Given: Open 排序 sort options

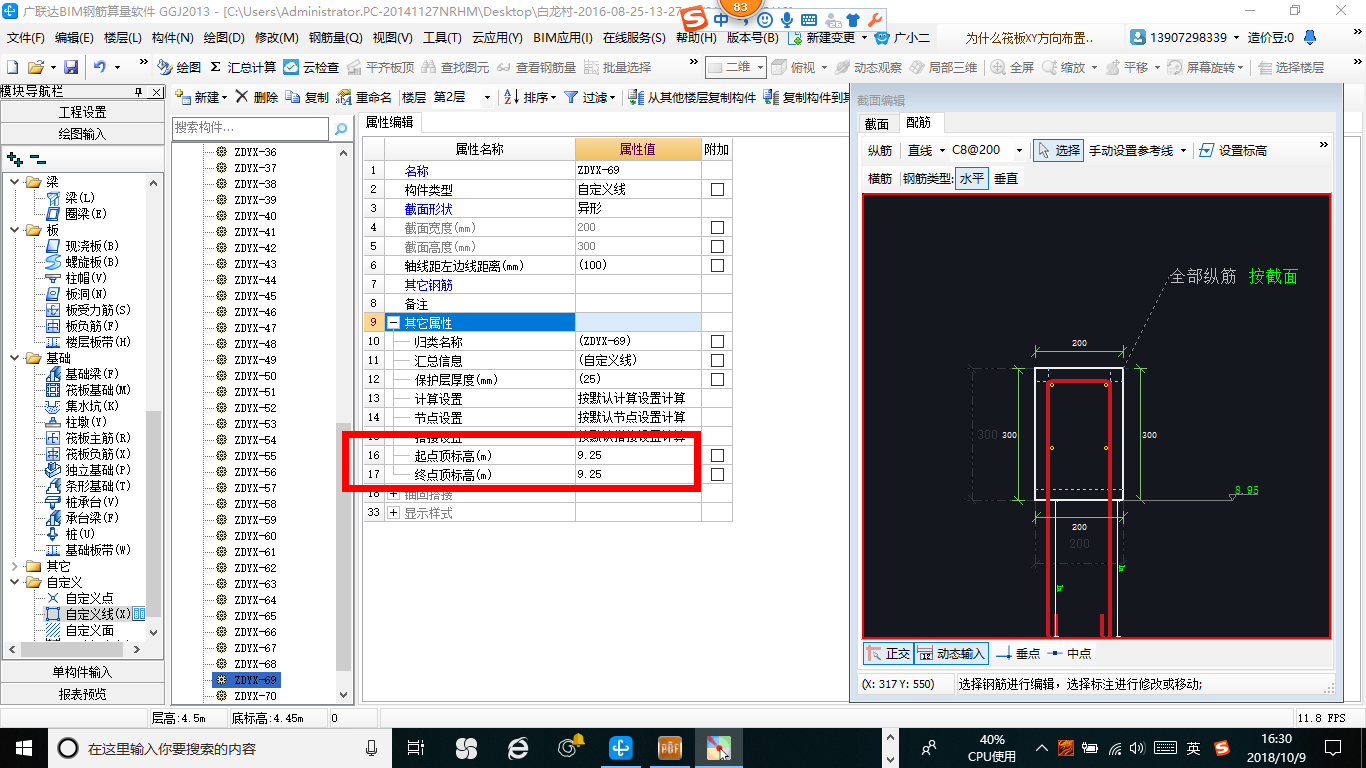Looking at the screenshot, I should coord(530,97).
